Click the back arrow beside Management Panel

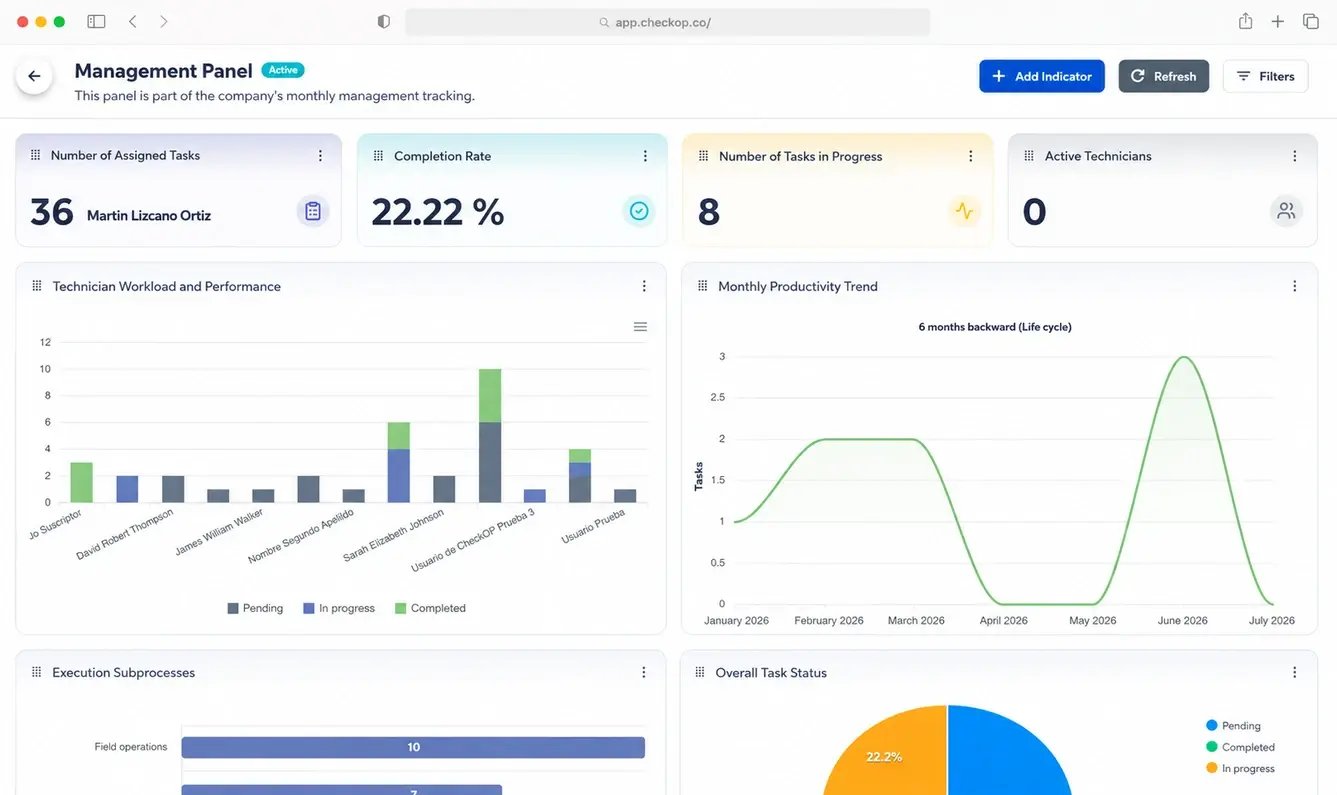click(34, 76)
